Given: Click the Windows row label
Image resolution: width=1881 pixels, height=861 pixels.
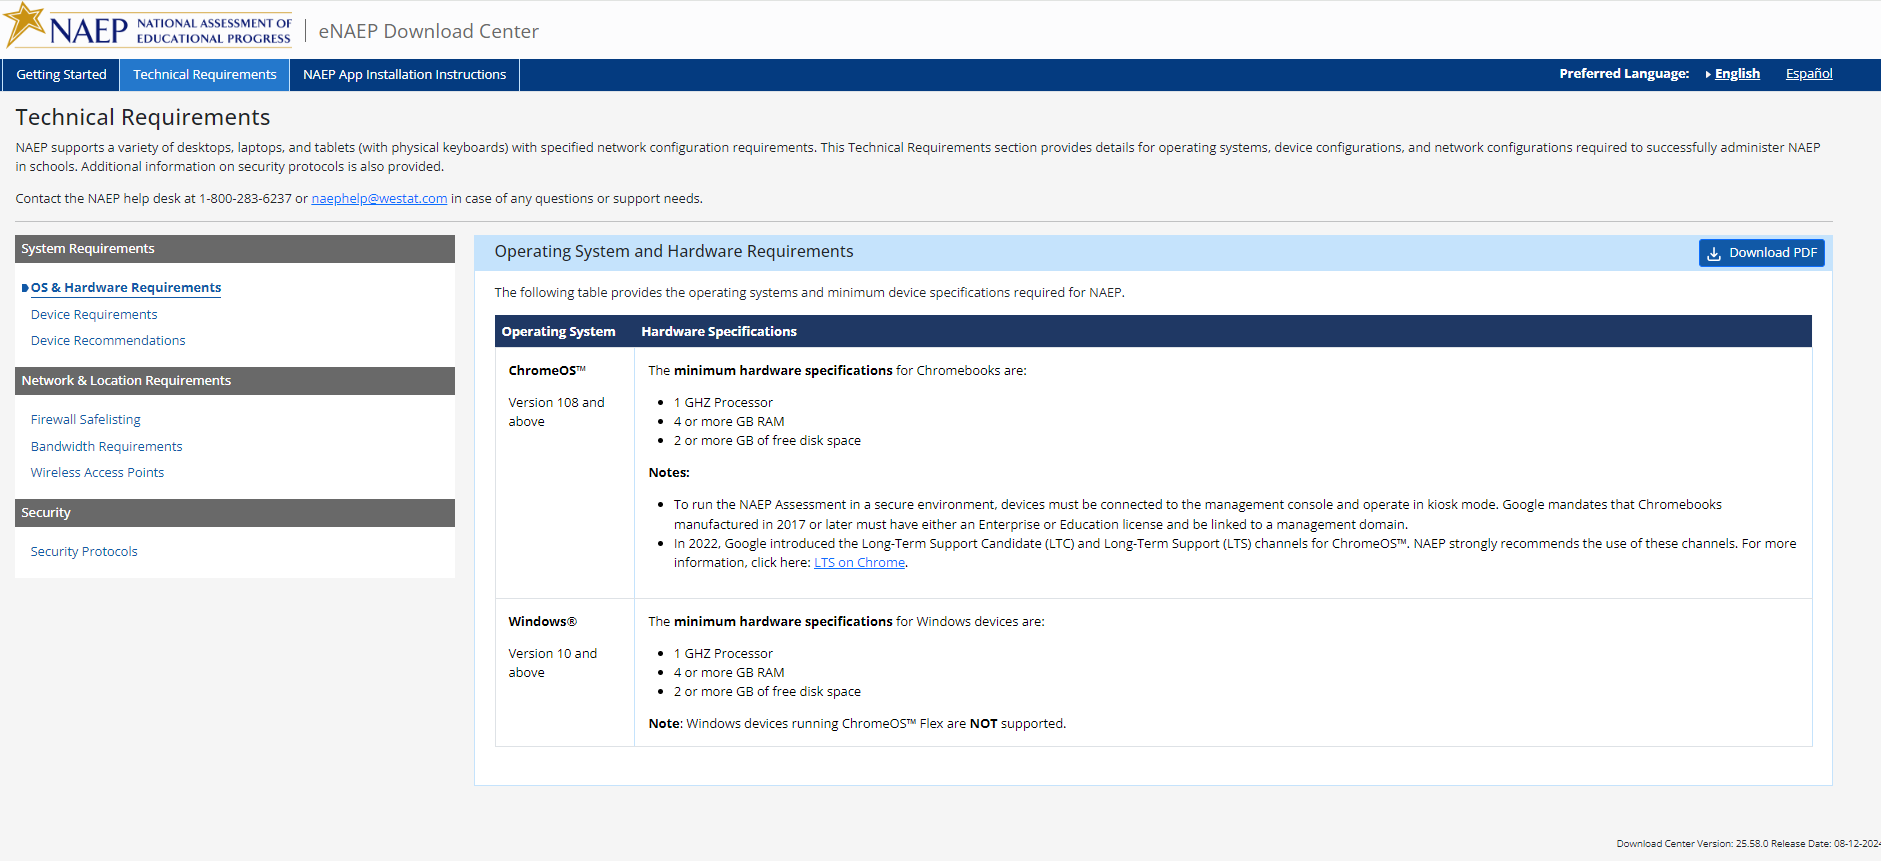Looking at the screenshot, I should point(542,622).
